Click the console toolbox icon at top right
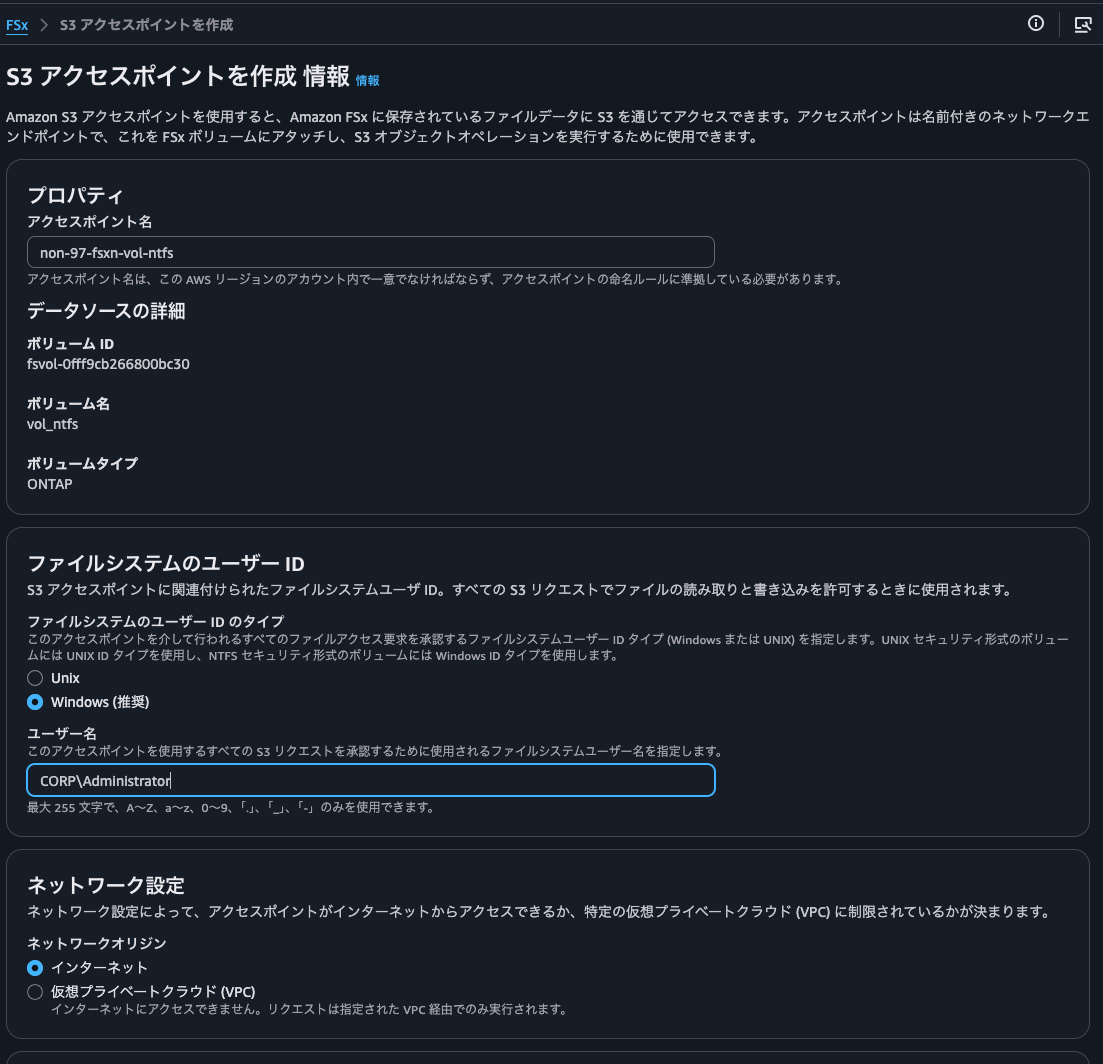 (1083, 24)
